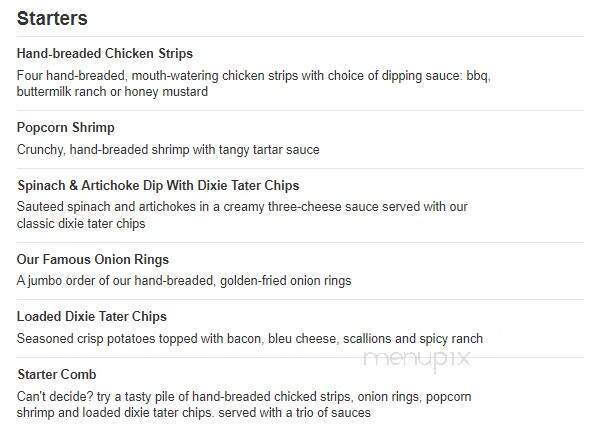This screenshot has width=596, height=441.
Task: Open Our Famous Onion Rings item
Action: click(93, 259)
